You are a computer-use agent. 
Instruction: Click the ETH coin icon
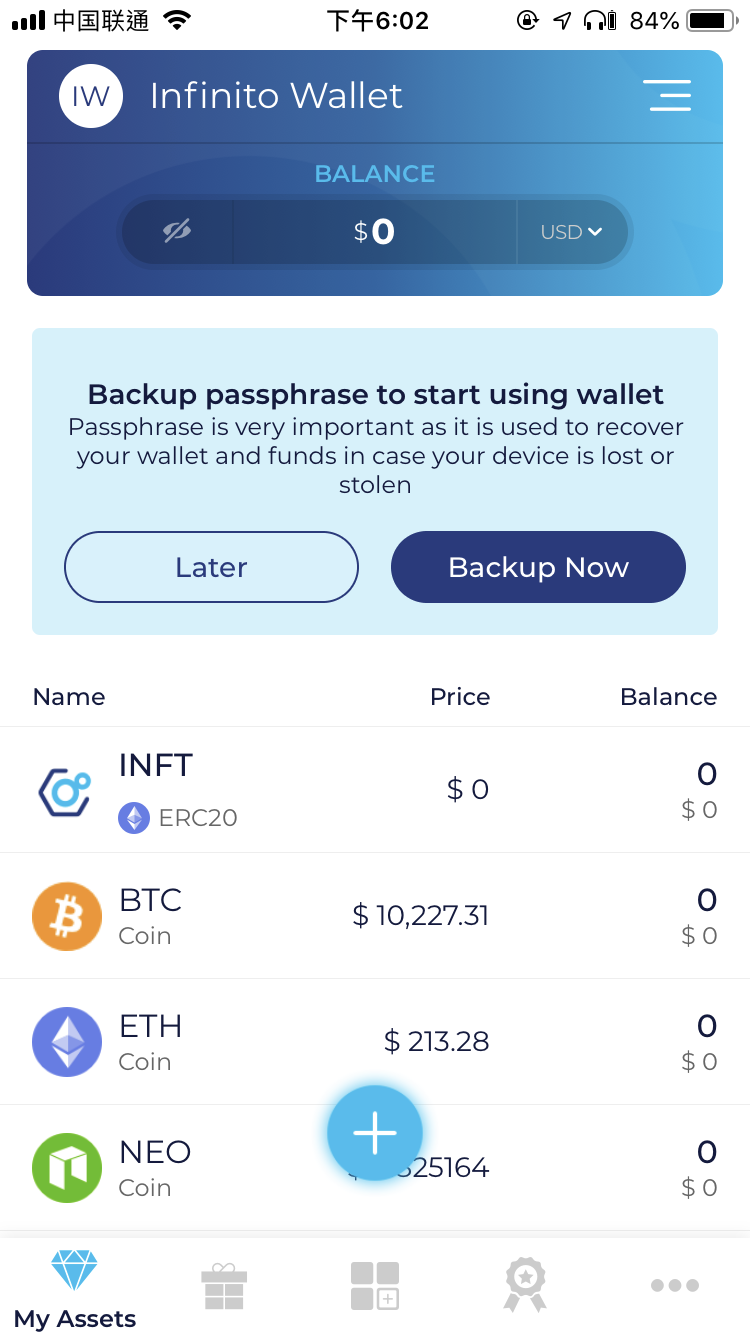click(x=66, y=1041)
